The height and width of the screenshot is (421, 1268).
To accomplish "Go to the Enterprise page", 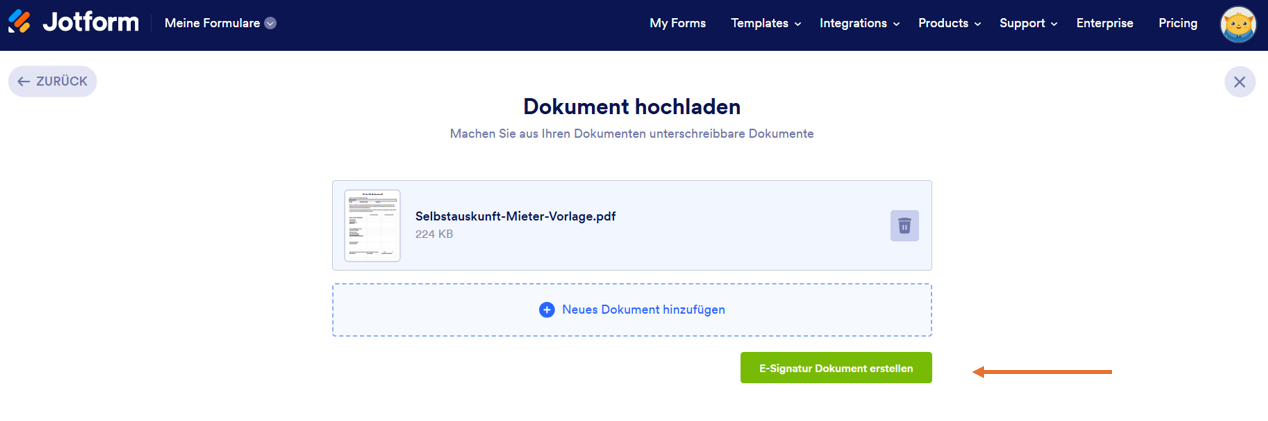I will pos(1105,23).
